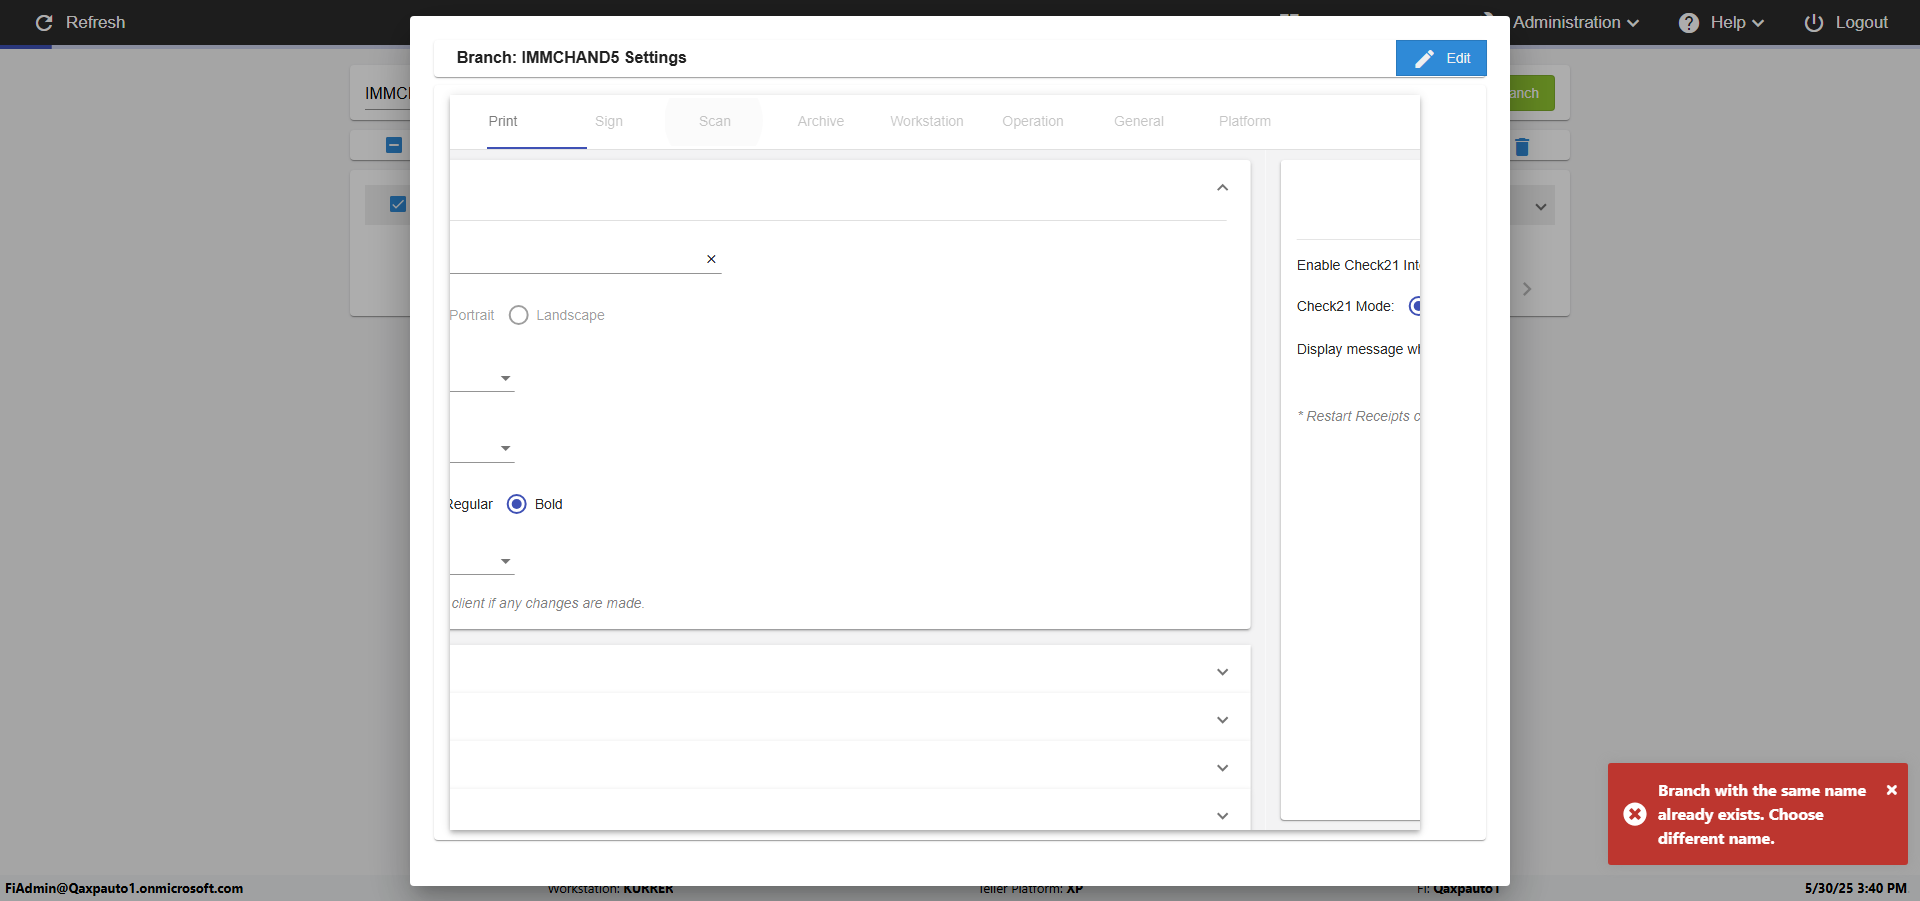This screenshot has width=1920, height=901.
Task: Expand the first collapsed settings section
Action: click(1222, 672)
